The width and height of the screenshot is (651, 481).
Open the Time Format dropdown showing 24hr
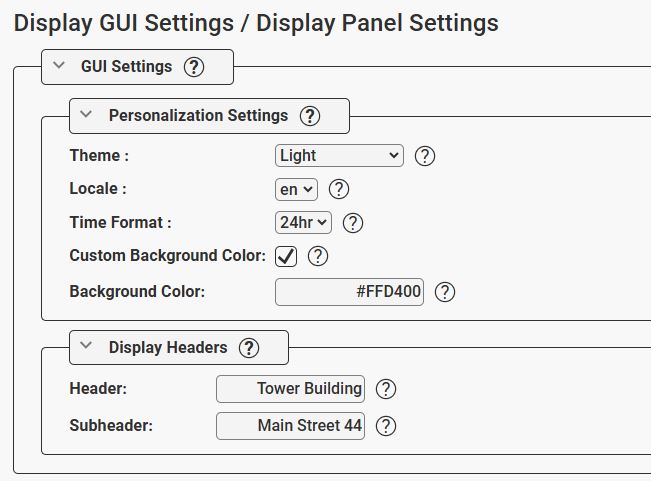click(x=303, y=223)
